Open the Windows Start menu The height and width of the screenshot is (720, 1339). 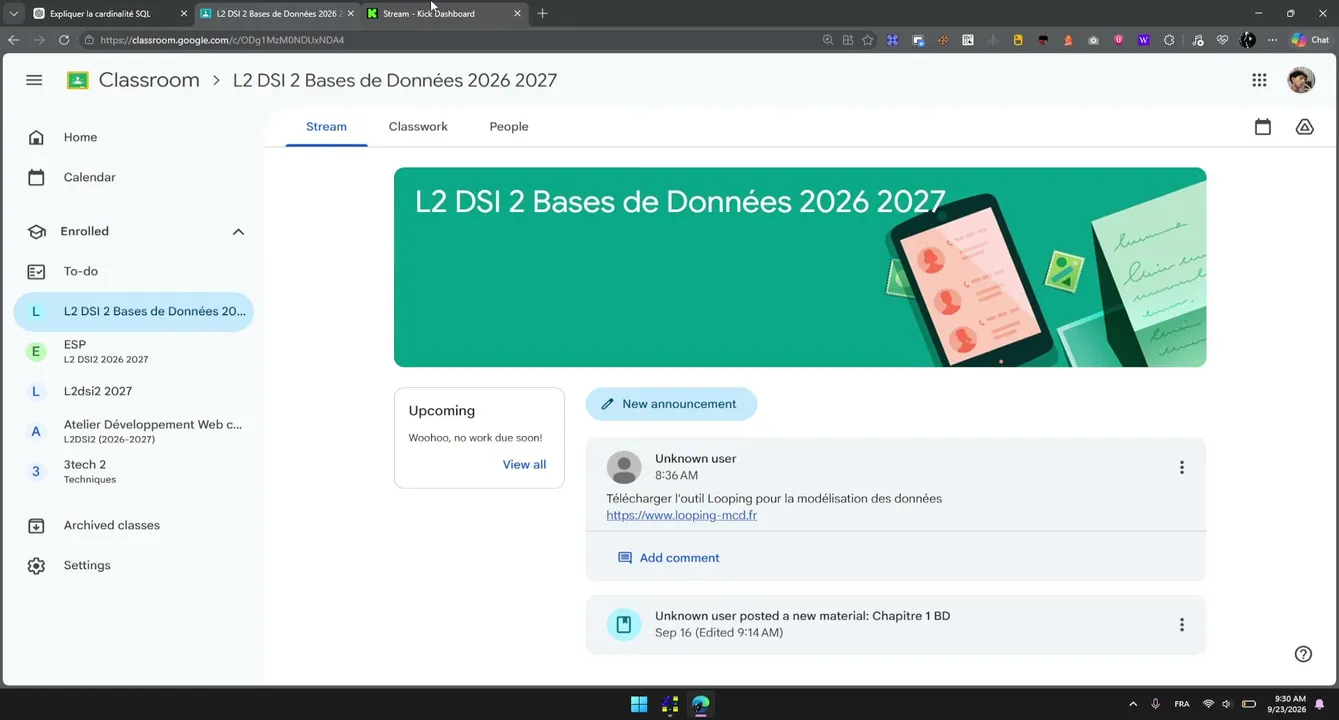639,704
